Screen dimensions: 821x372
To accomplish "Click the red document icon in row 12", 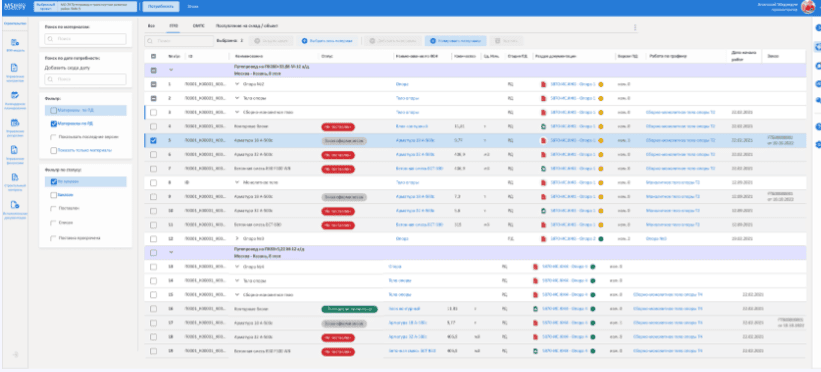I will (x=543, y=239).
